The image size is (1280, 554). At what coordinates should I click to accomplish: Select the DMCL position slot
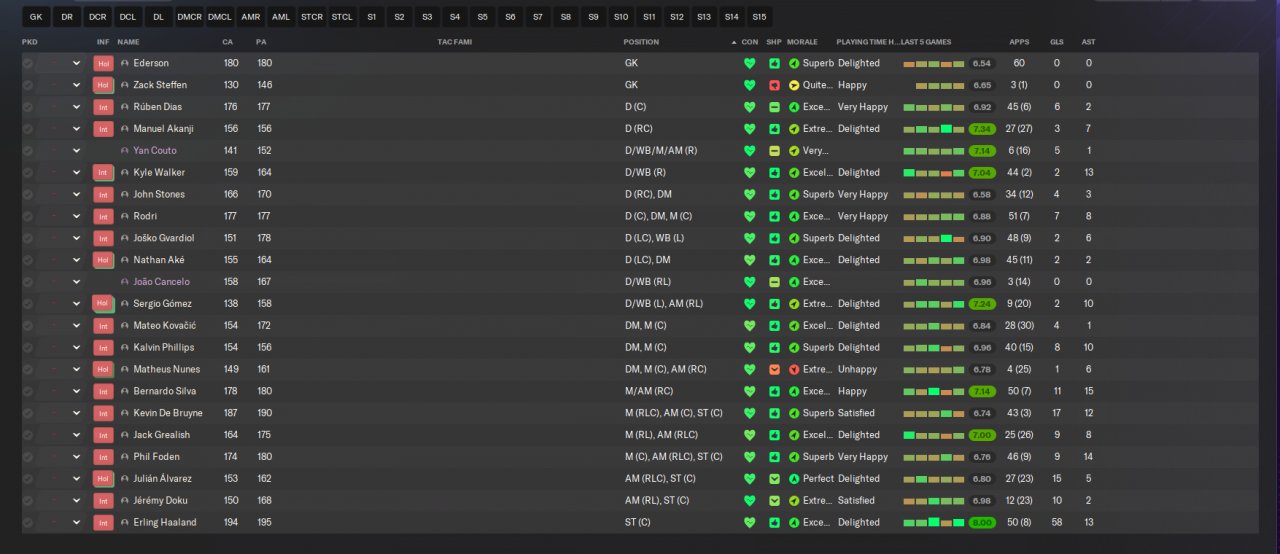tap(219, 17)
